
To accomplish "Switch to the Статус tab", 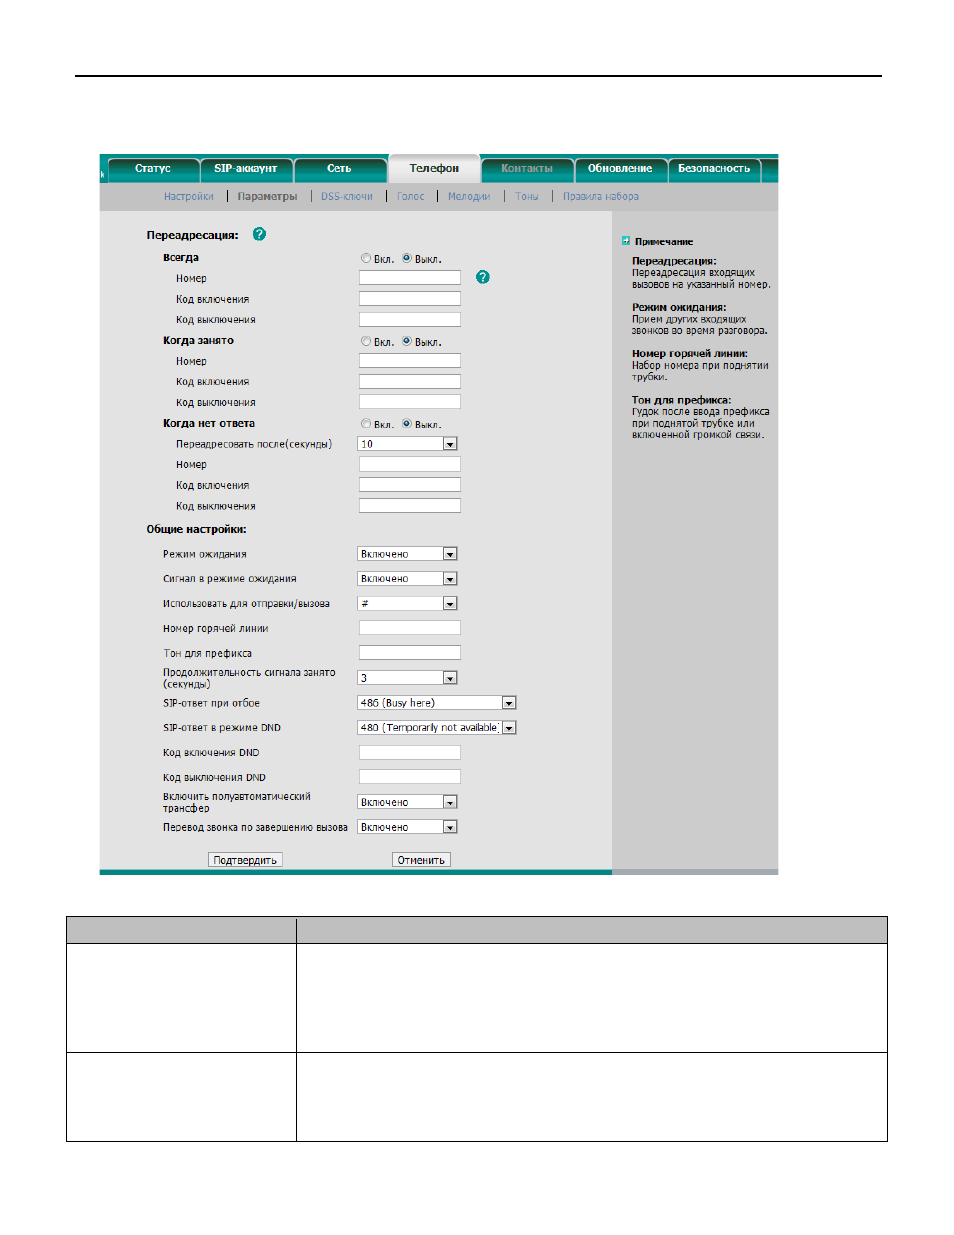I will click(x=153, y=169).
